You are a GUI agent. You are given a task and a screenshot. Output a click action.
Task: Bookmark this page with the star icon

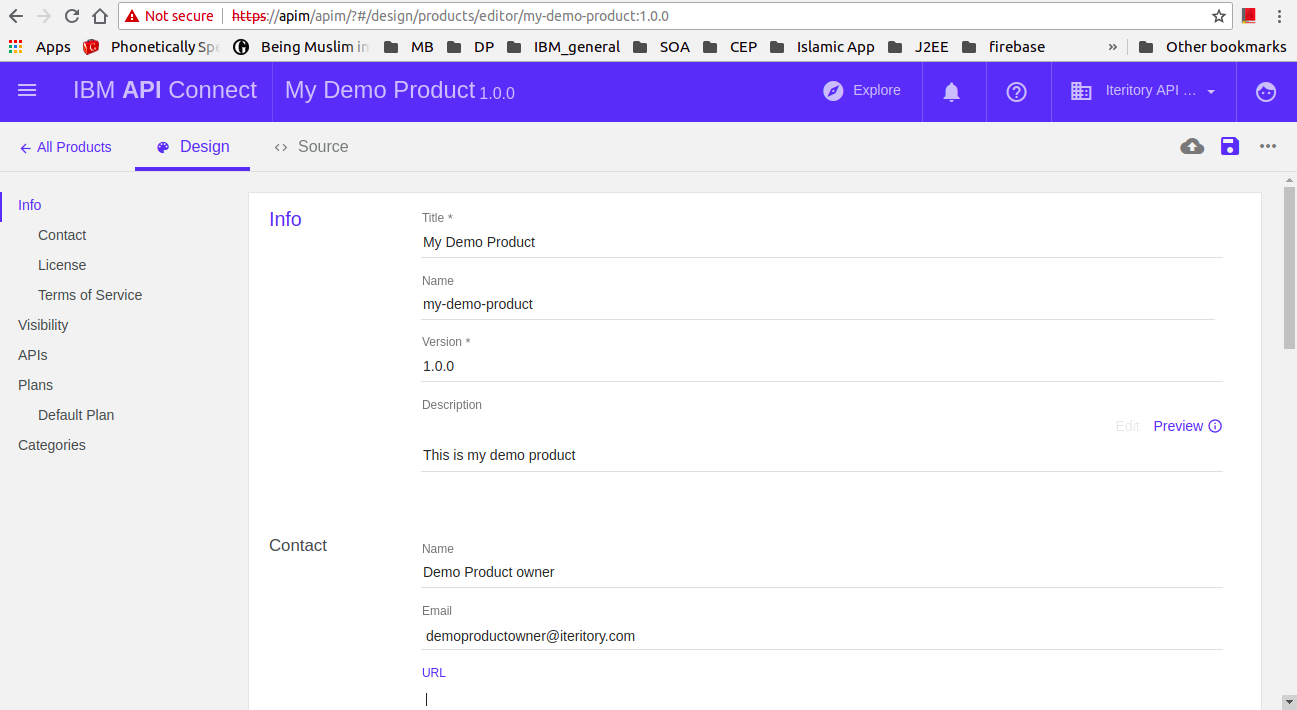[x=1219, y=16]
